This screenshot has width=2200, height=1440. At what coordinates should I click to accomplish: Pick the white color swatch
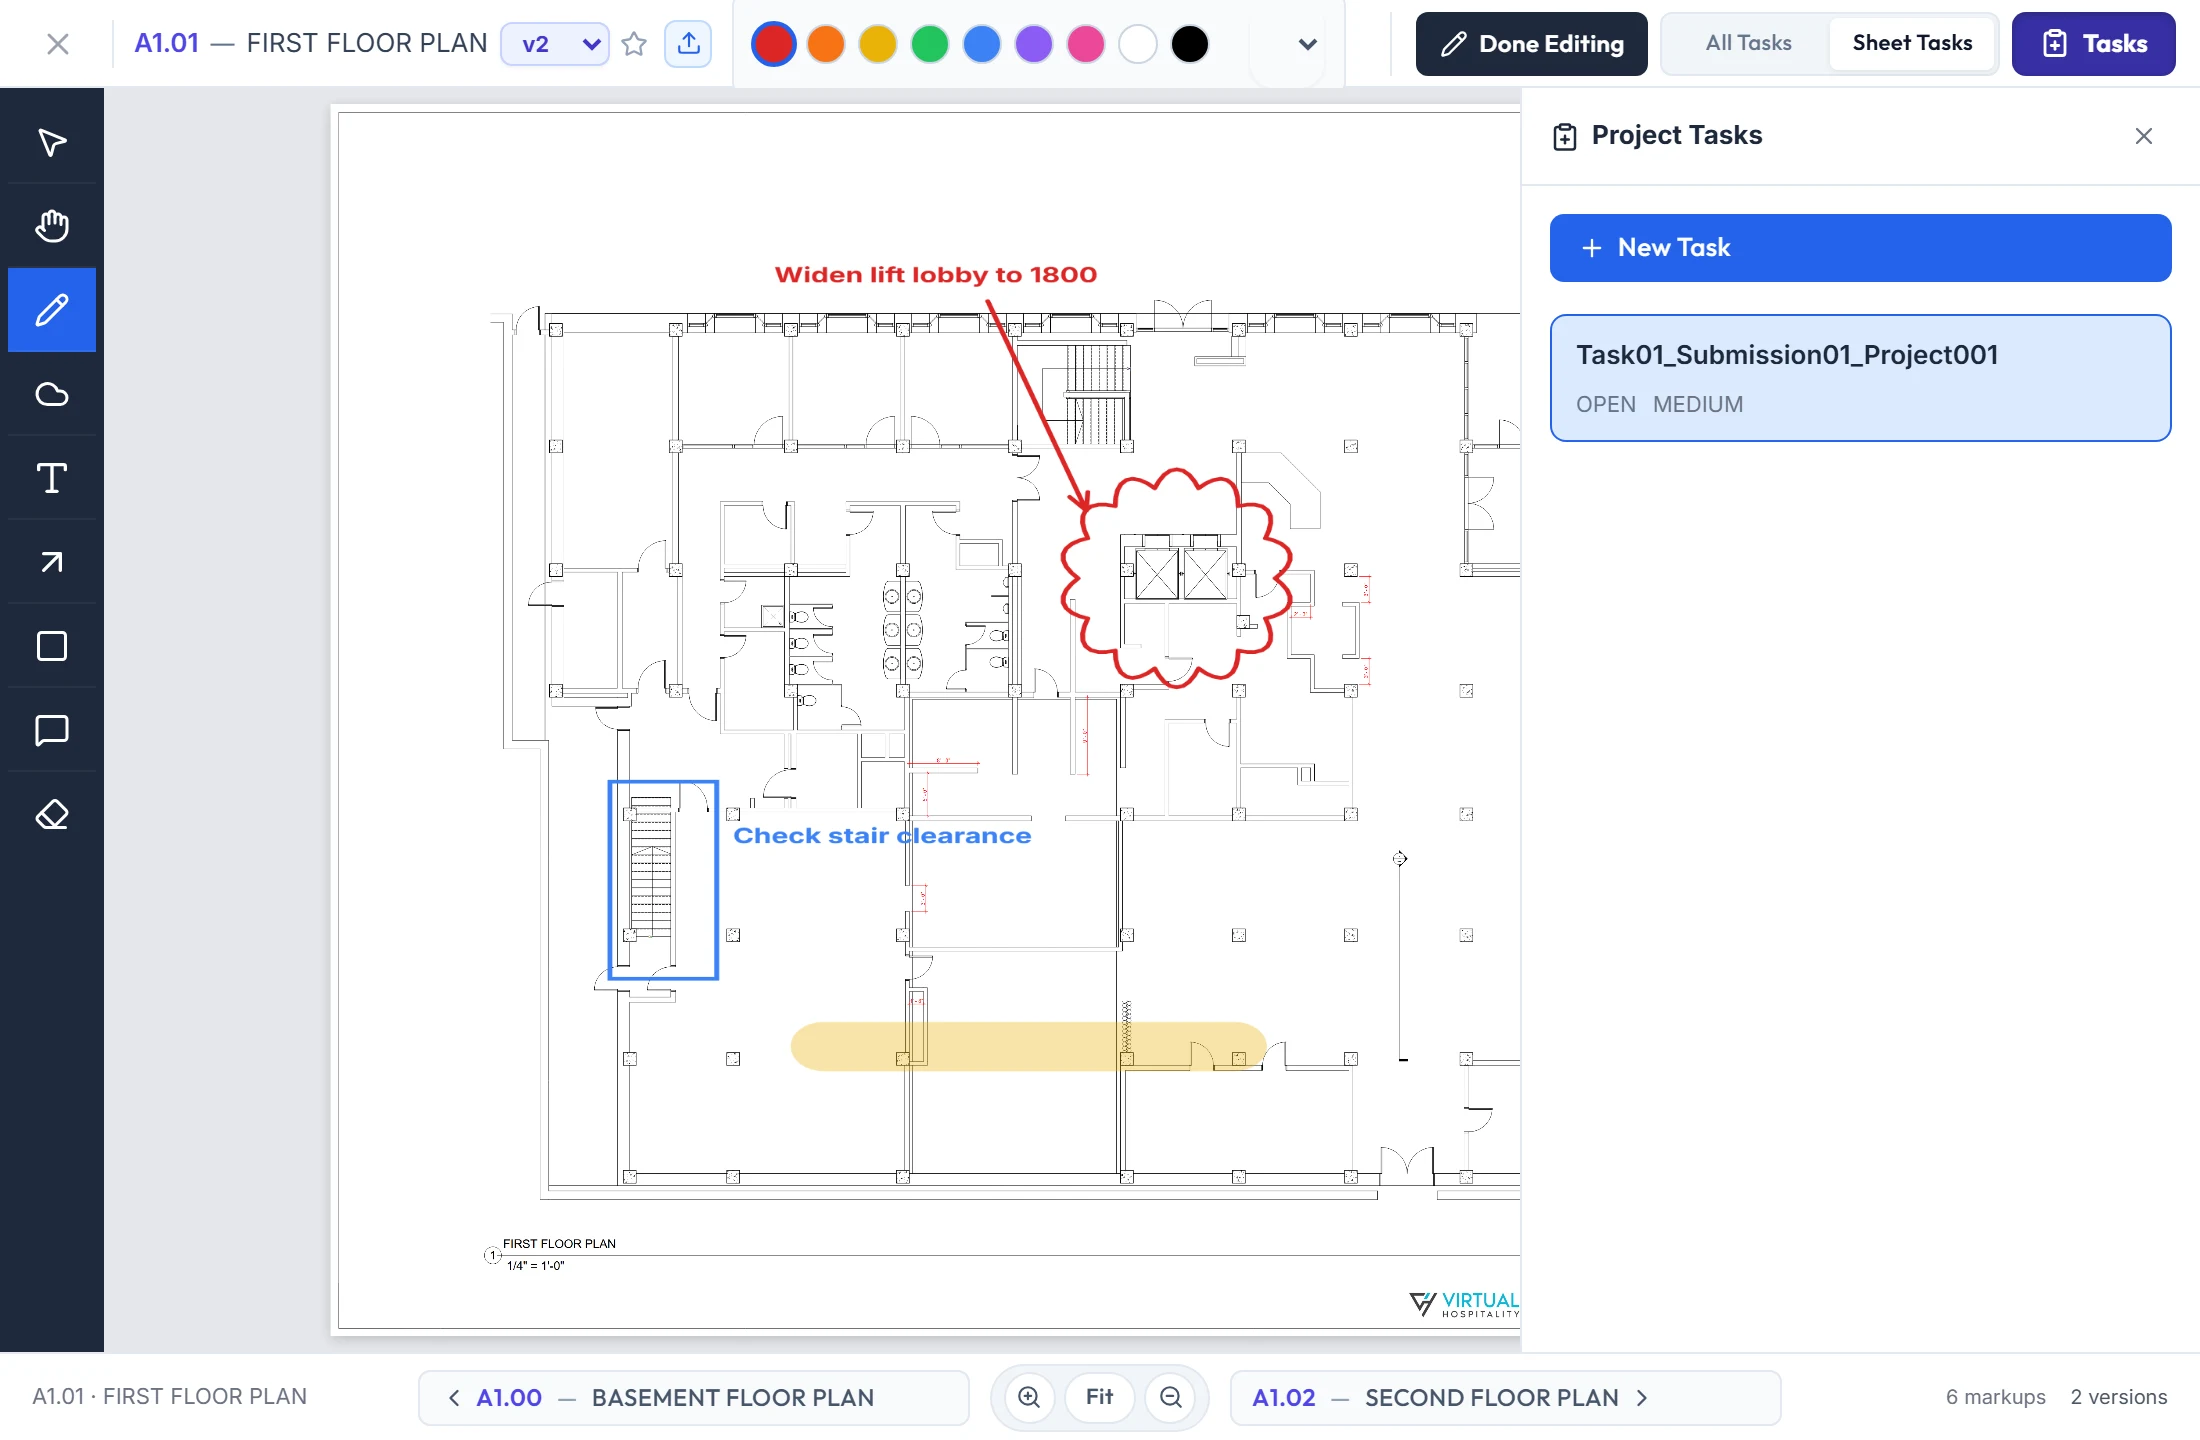point(1138,44)
